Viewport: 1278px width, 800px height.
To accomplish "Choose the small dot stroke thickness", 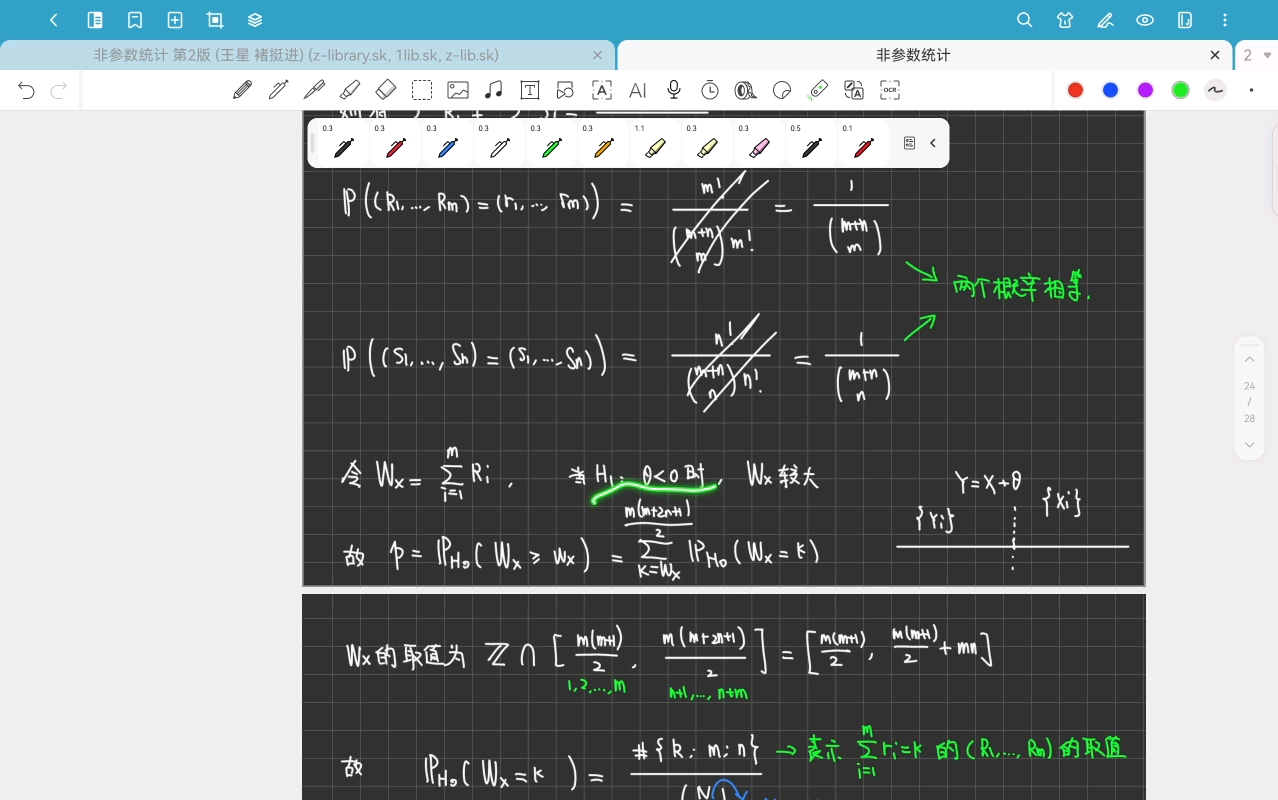I will click(x=1251, y=90).
